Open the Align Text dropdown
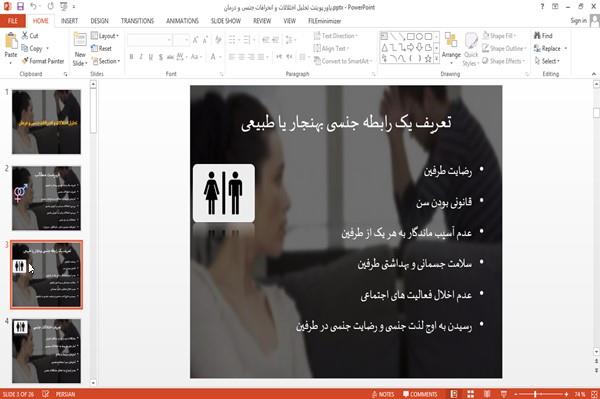 click(331, 49)
